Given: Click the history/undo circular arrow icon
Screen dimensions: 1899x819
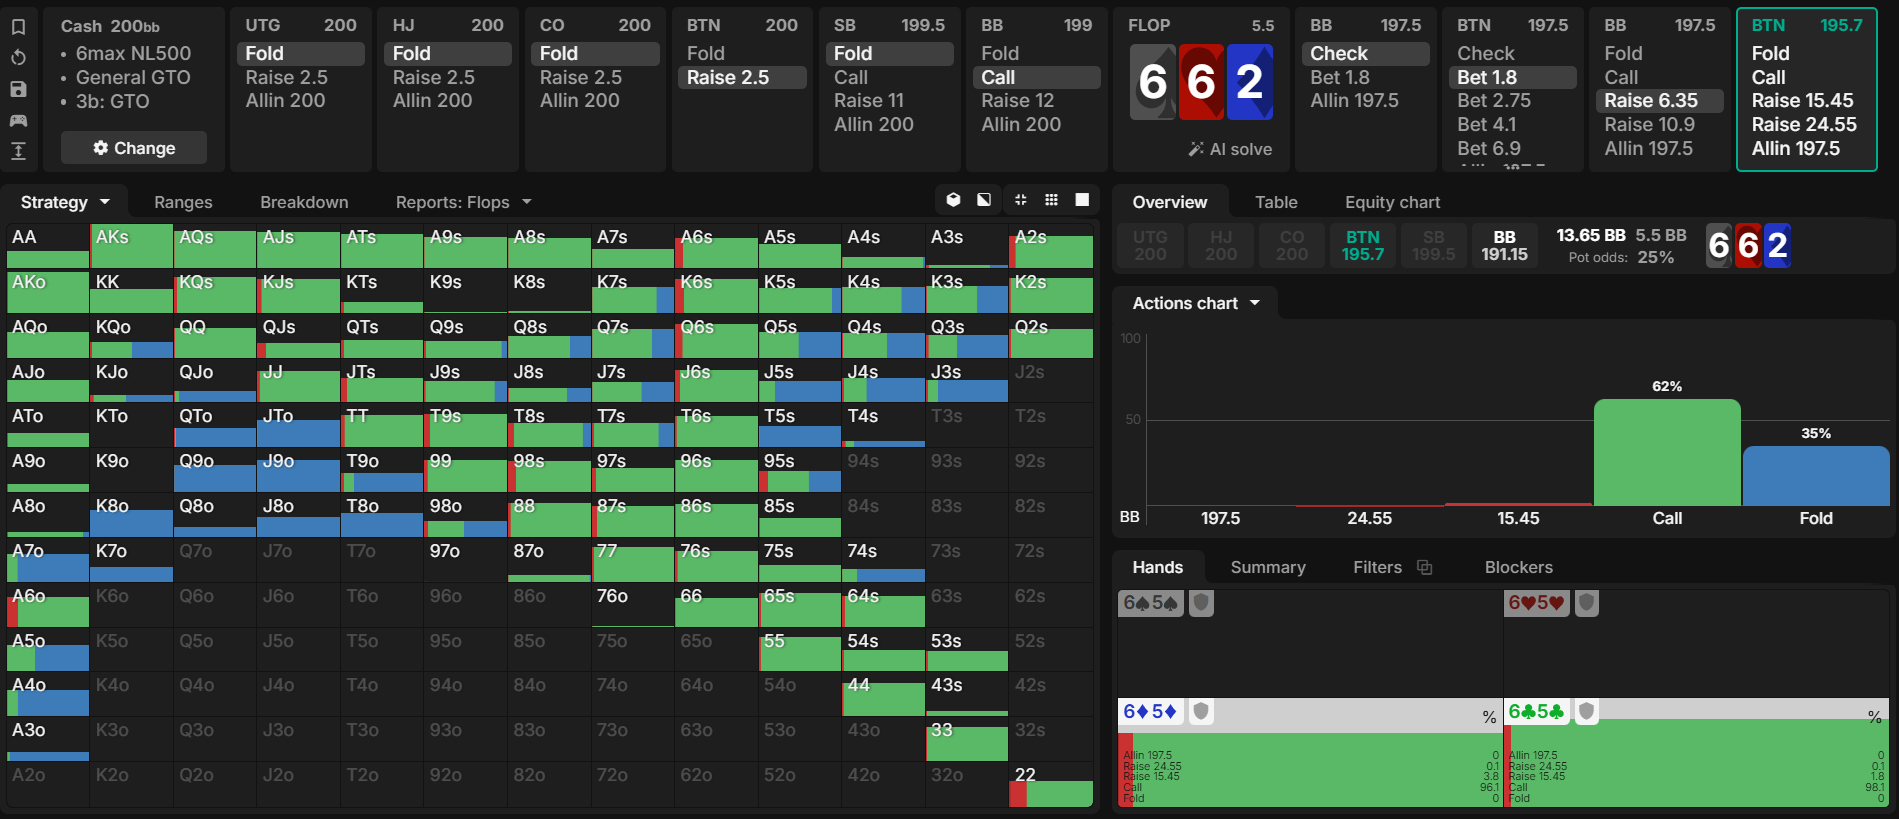Looking at the screenshot, I should pos(18,58).
